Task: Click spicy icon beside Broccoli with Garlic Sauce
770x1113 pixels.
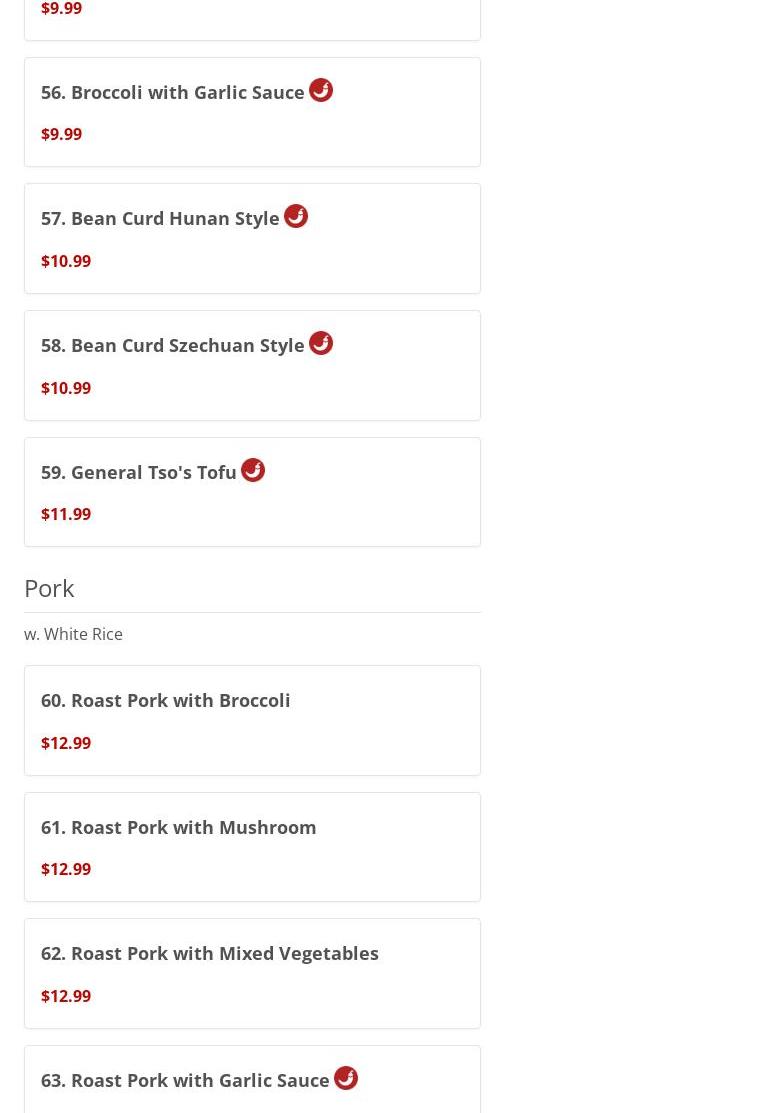Action: tap(321, 90)
